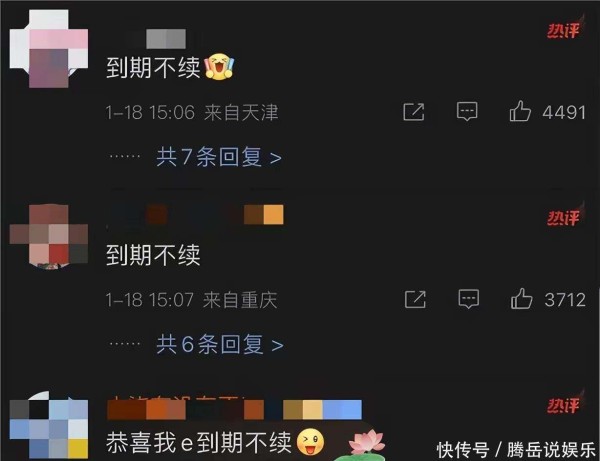Reply to the 15:07 comment
This screenshot has width=600, height=461.
point(468,298)
